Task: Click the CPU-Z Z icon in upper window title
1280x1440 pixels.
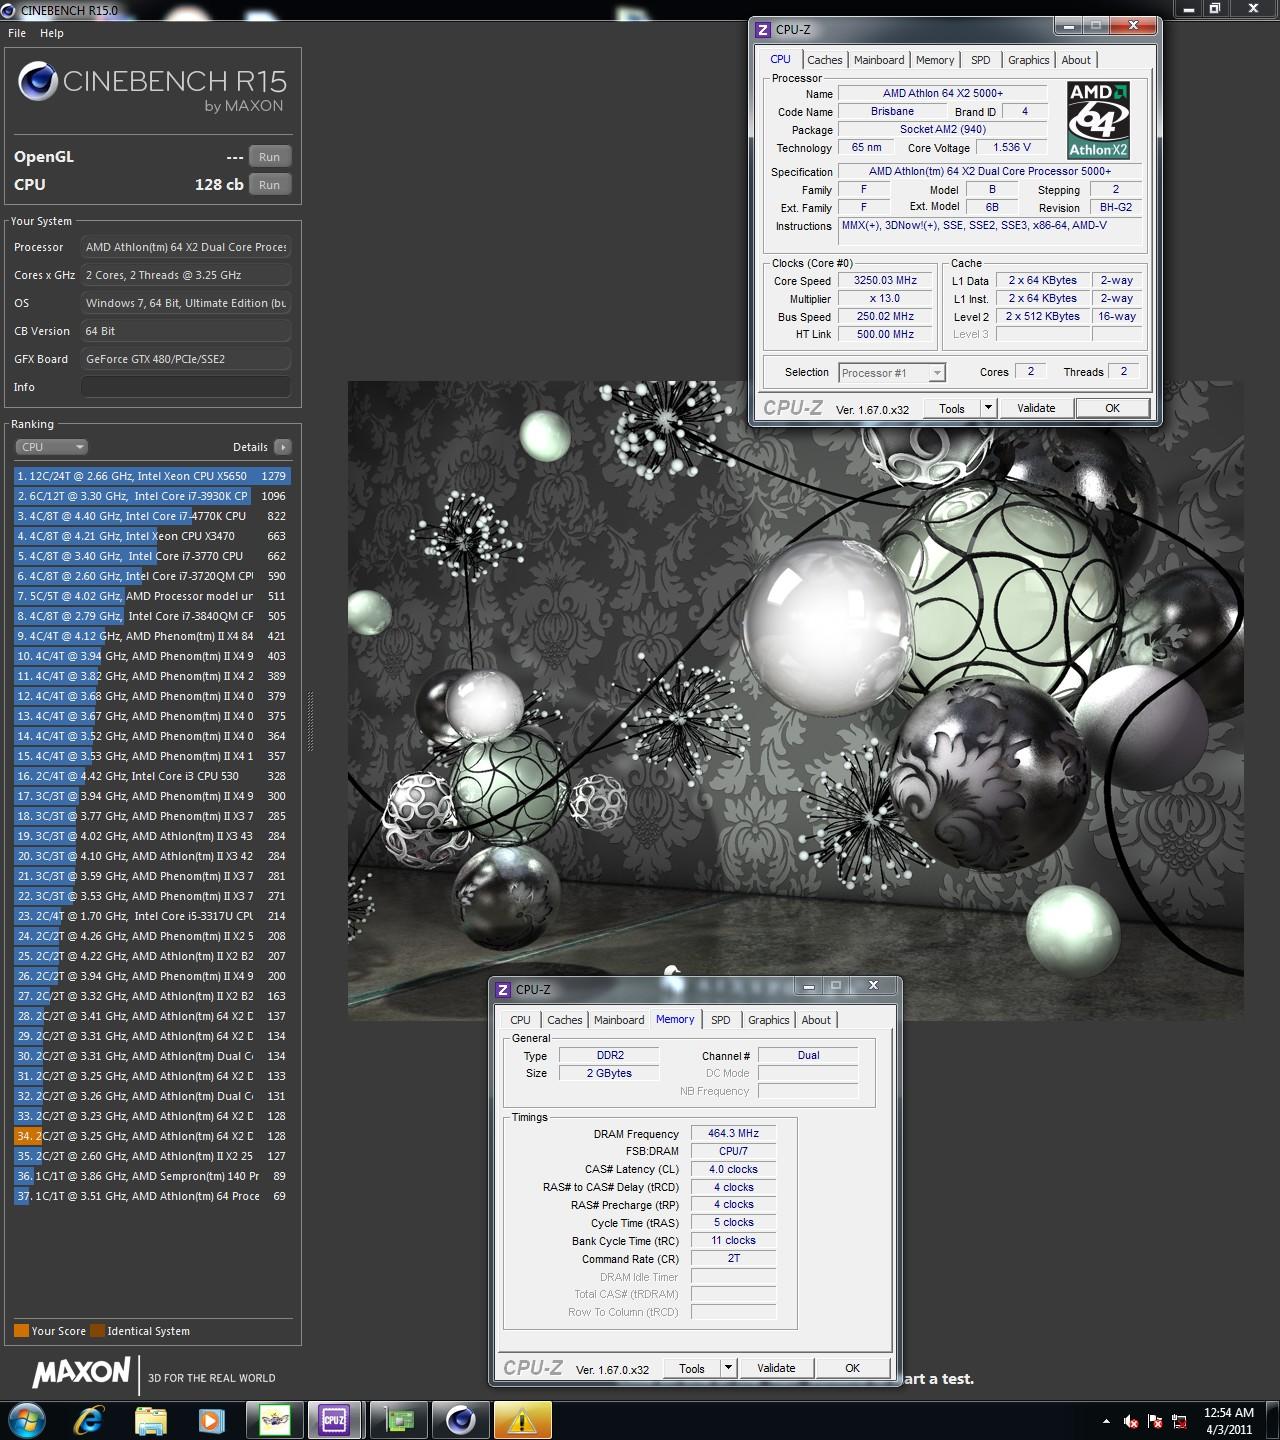Action: tap(764, 29)
